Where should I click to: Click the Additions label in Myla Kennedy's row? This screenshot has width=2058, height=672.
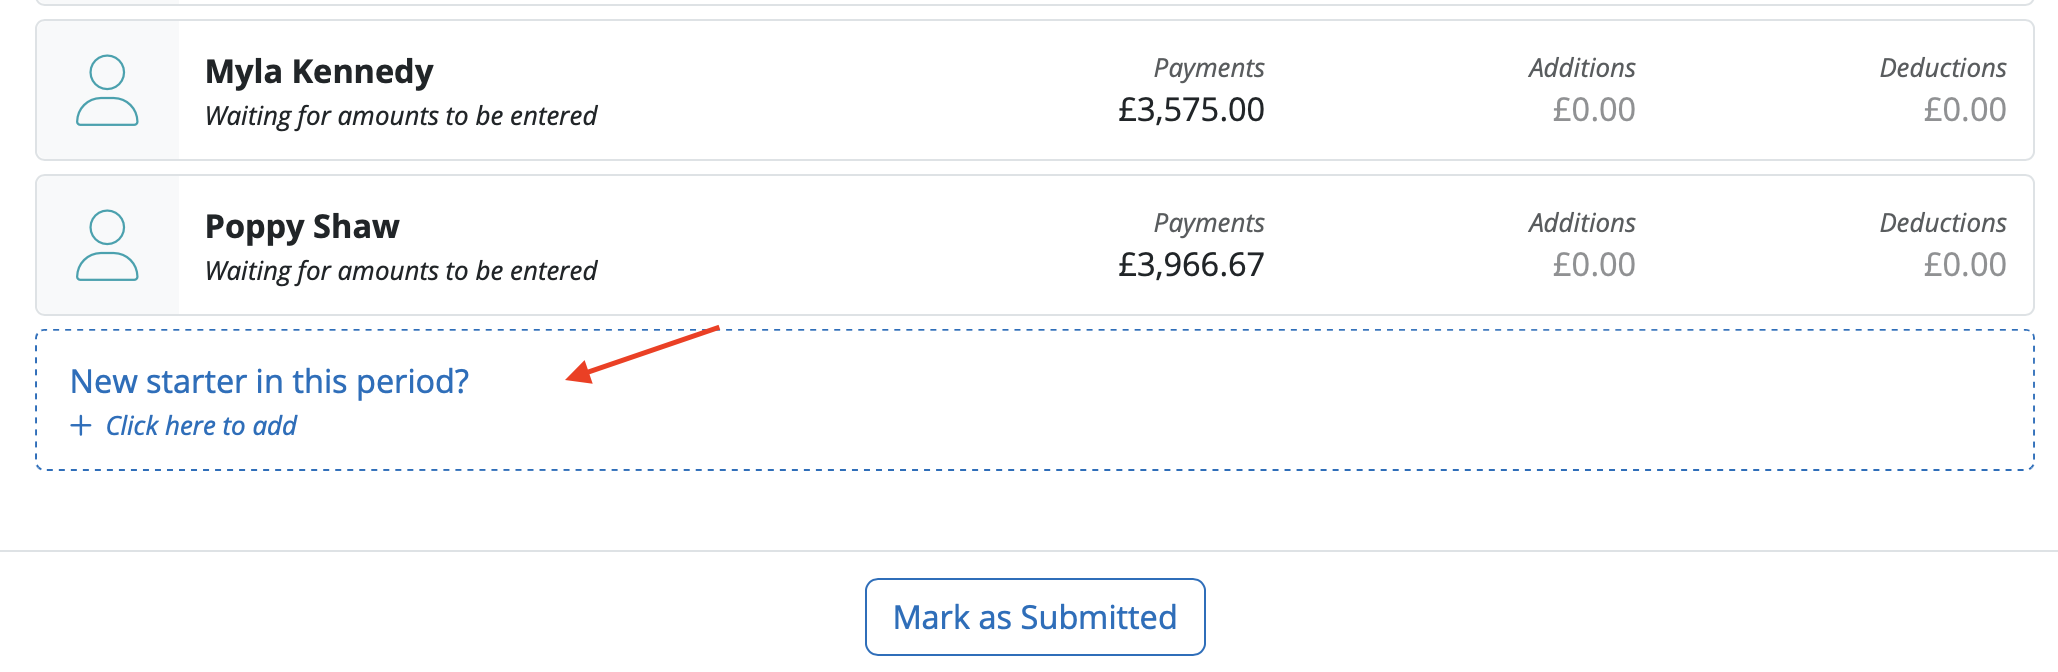click(x=1582, y=67)
